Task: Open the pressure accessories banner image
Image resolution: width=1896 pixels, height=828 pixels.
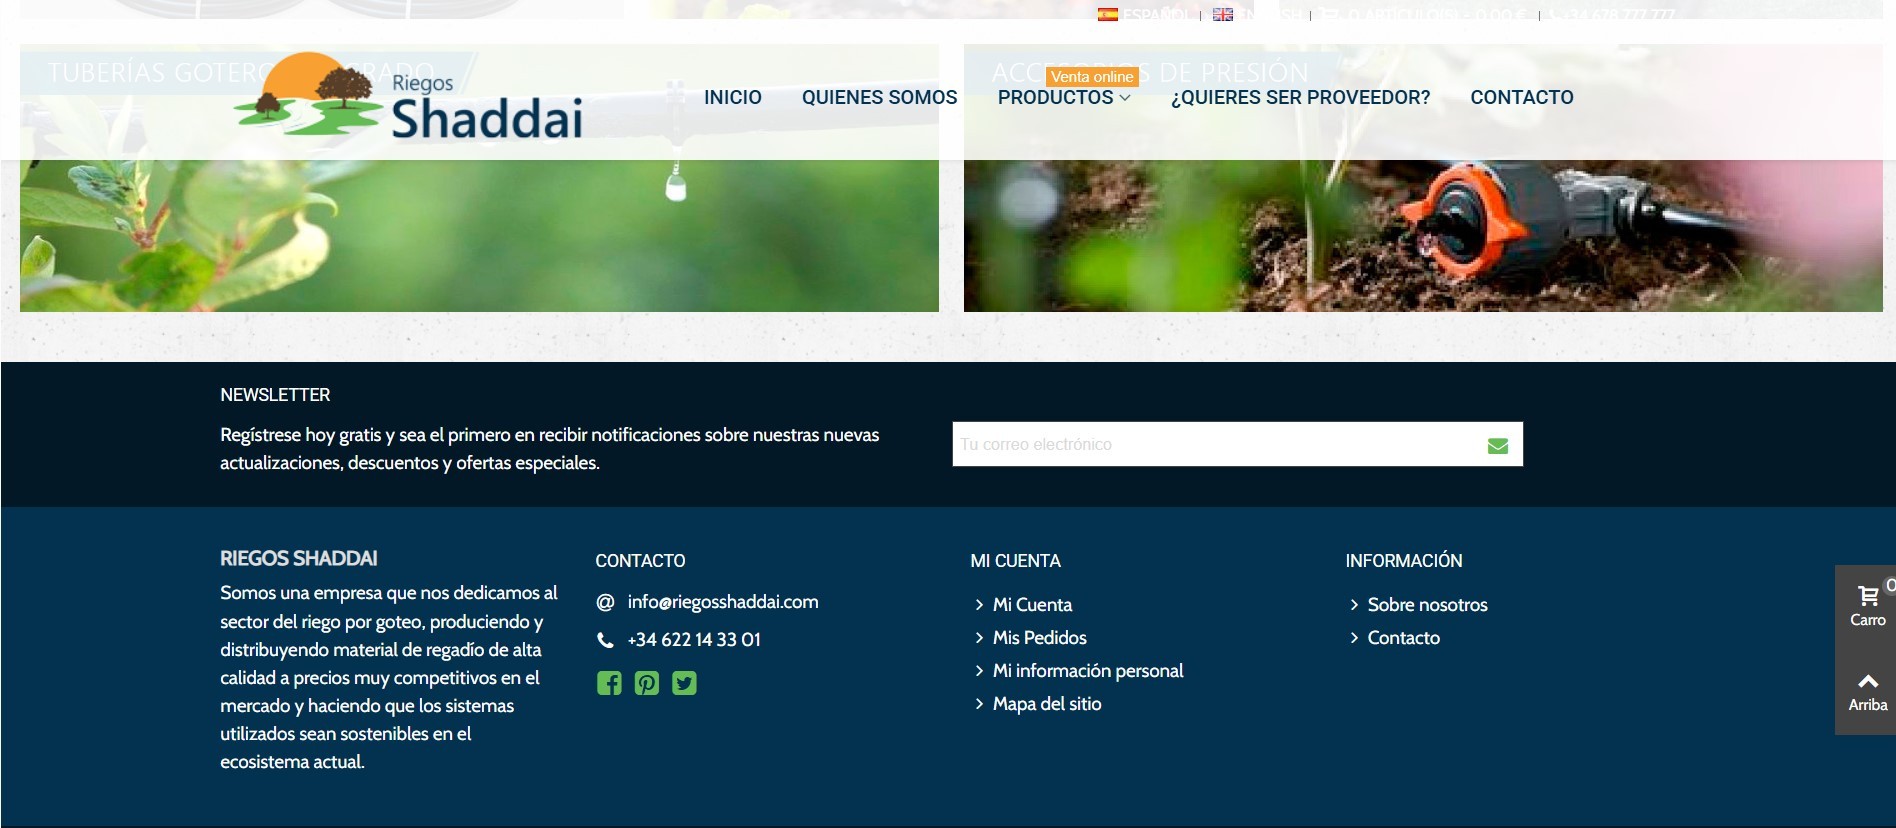Action: (x=1423, y=178)
